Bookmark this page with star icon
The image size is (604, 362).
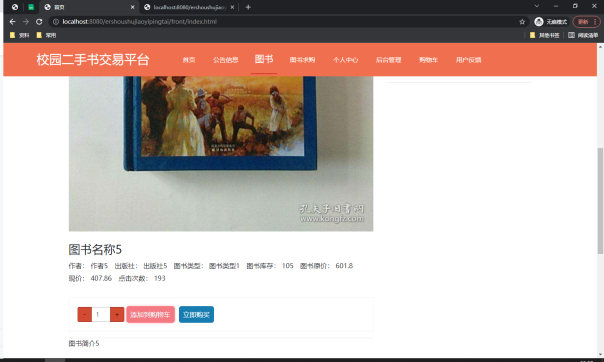522,22
